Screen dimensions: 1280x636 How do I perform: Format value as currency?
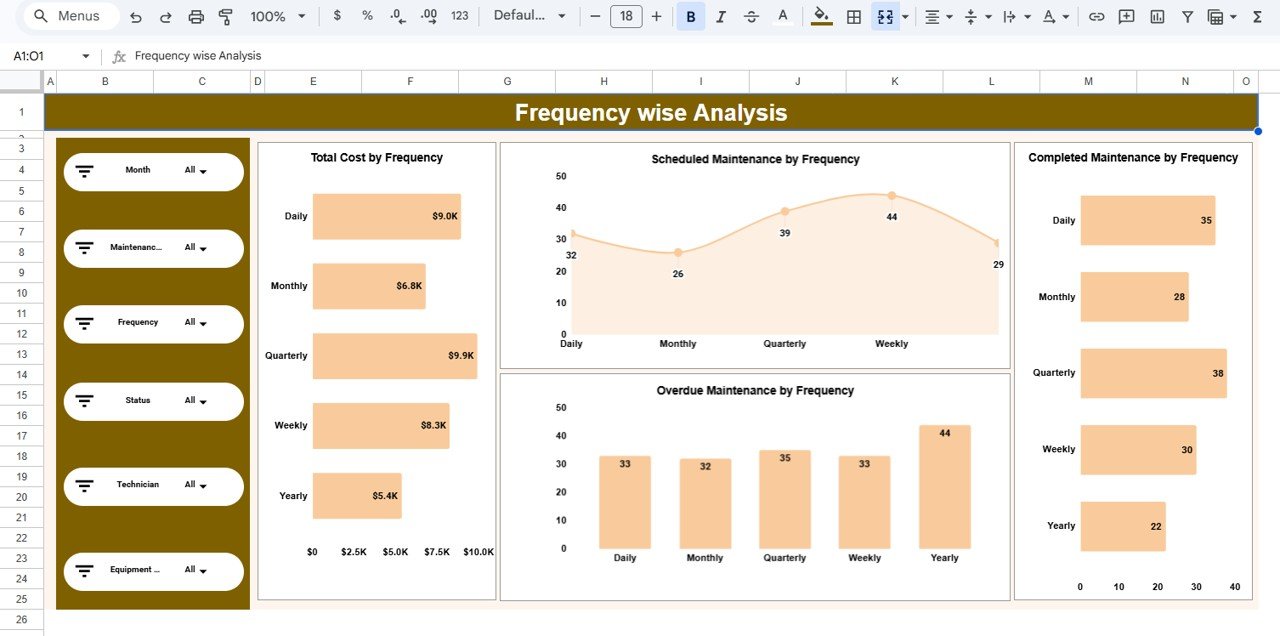[x=336, y=16]
